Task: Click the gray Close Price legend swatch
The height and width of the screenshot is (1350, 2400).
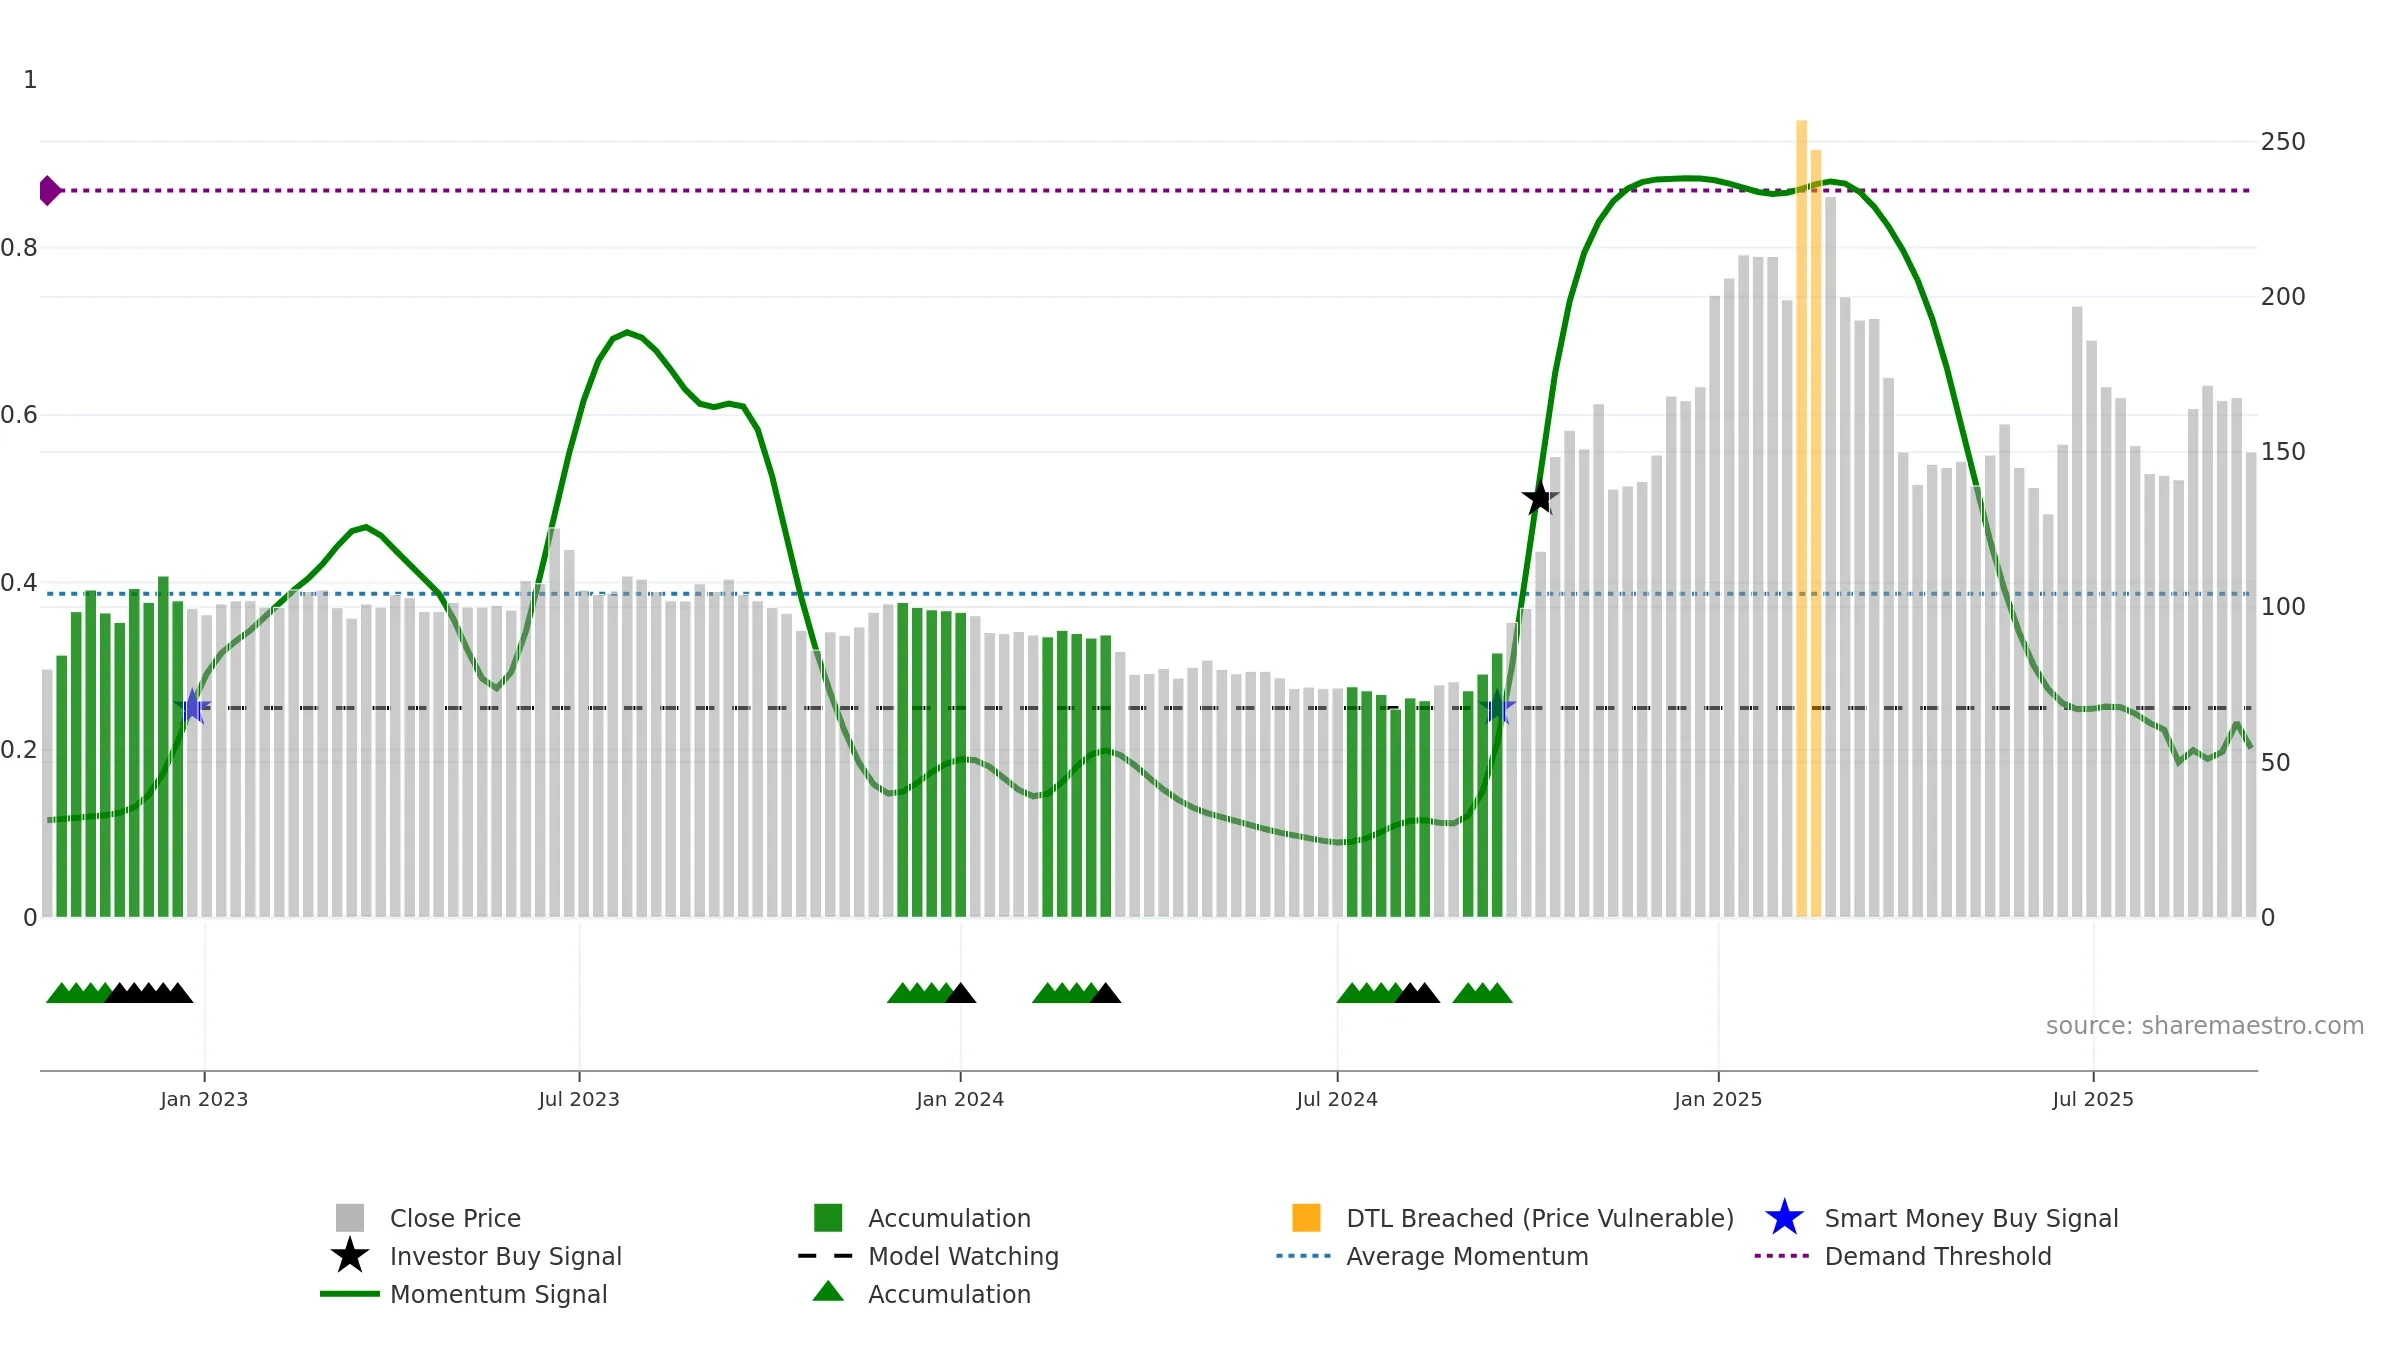Action: click(x=350, y=1218)
